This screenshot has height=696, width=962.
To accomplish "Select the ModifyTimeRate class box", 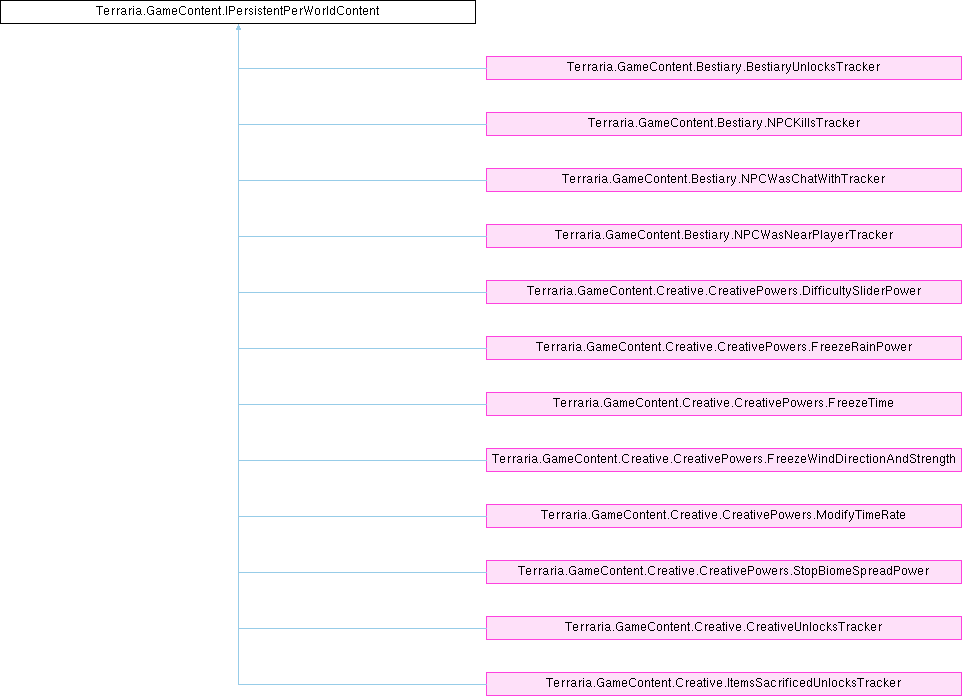I will [x=723, y=516].
